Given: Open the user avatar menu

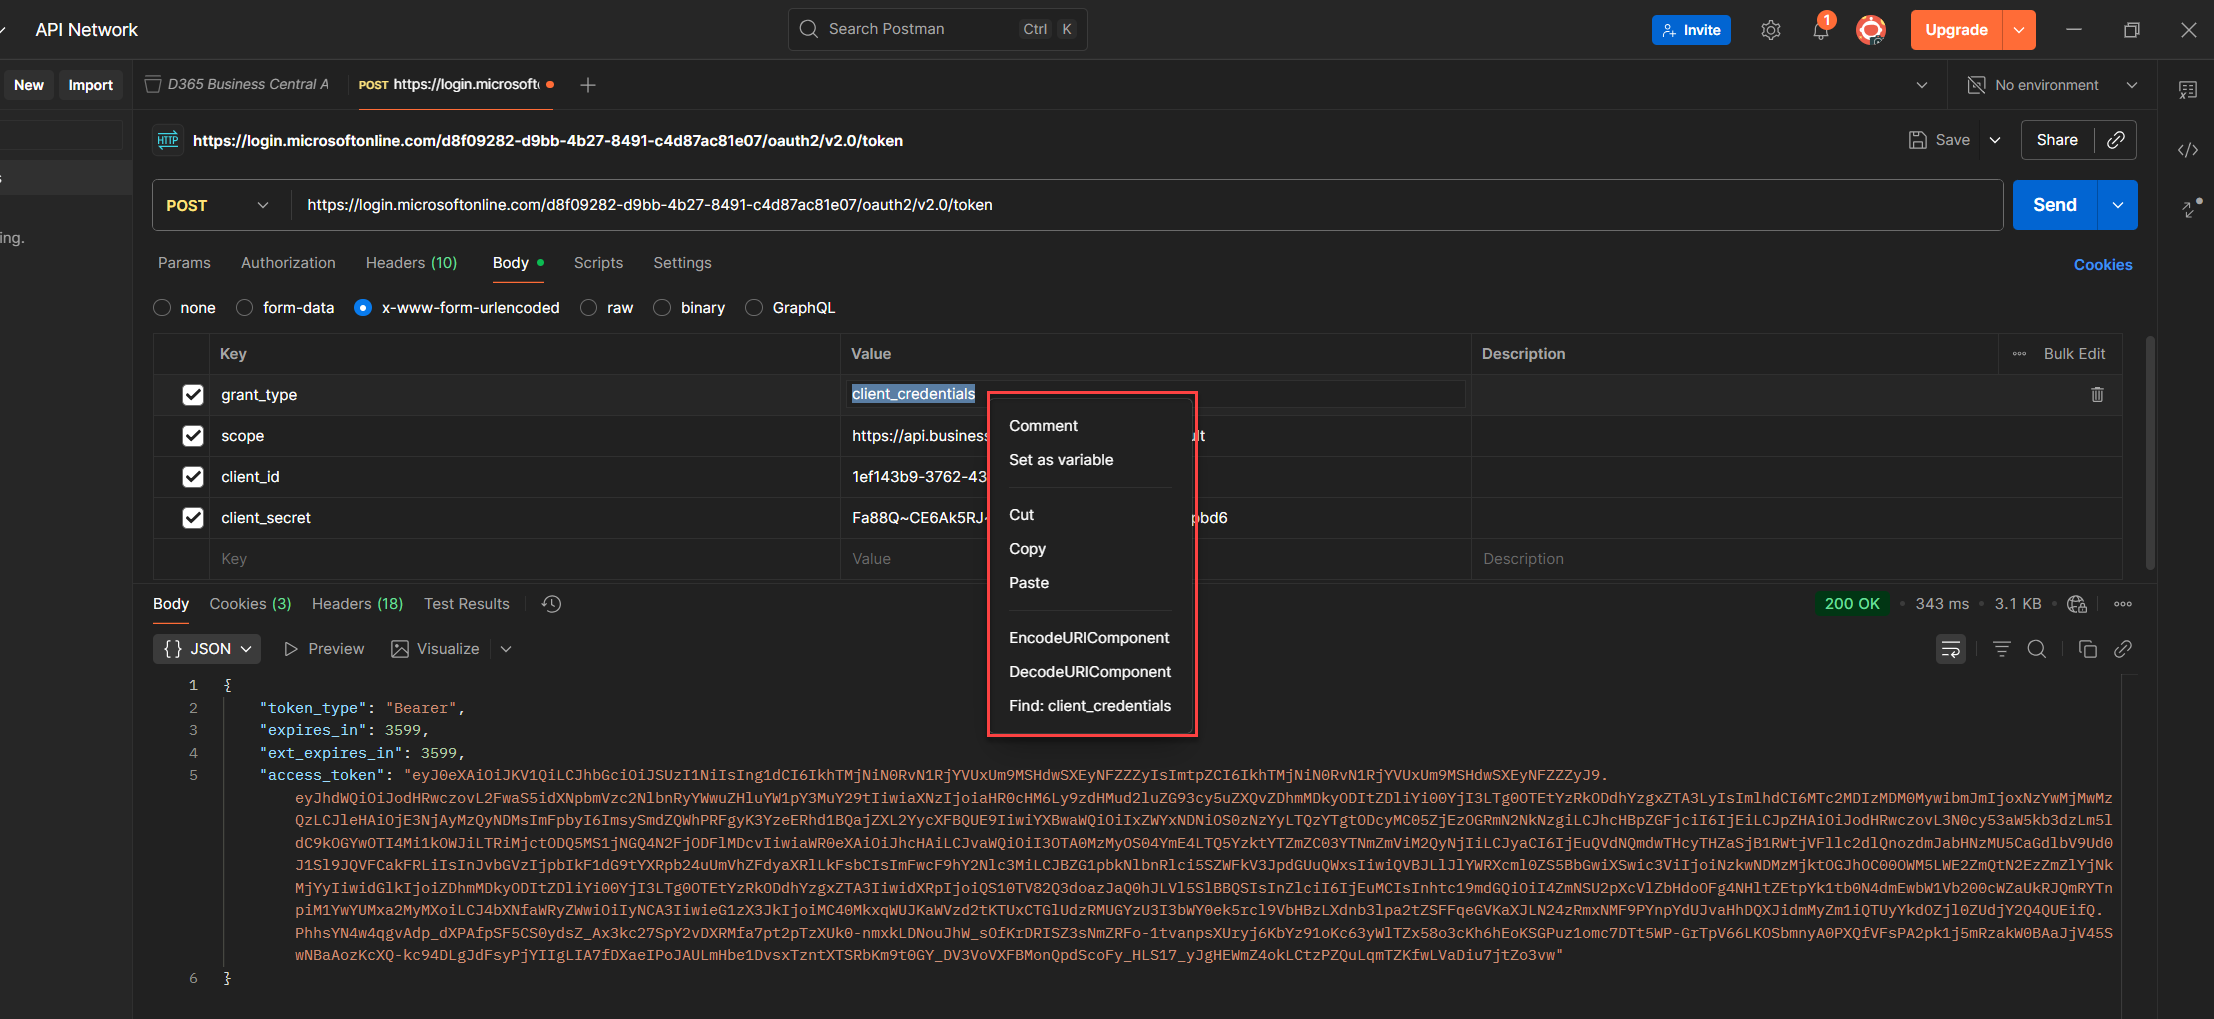Looking at the screenshot, I should 1871,30.
